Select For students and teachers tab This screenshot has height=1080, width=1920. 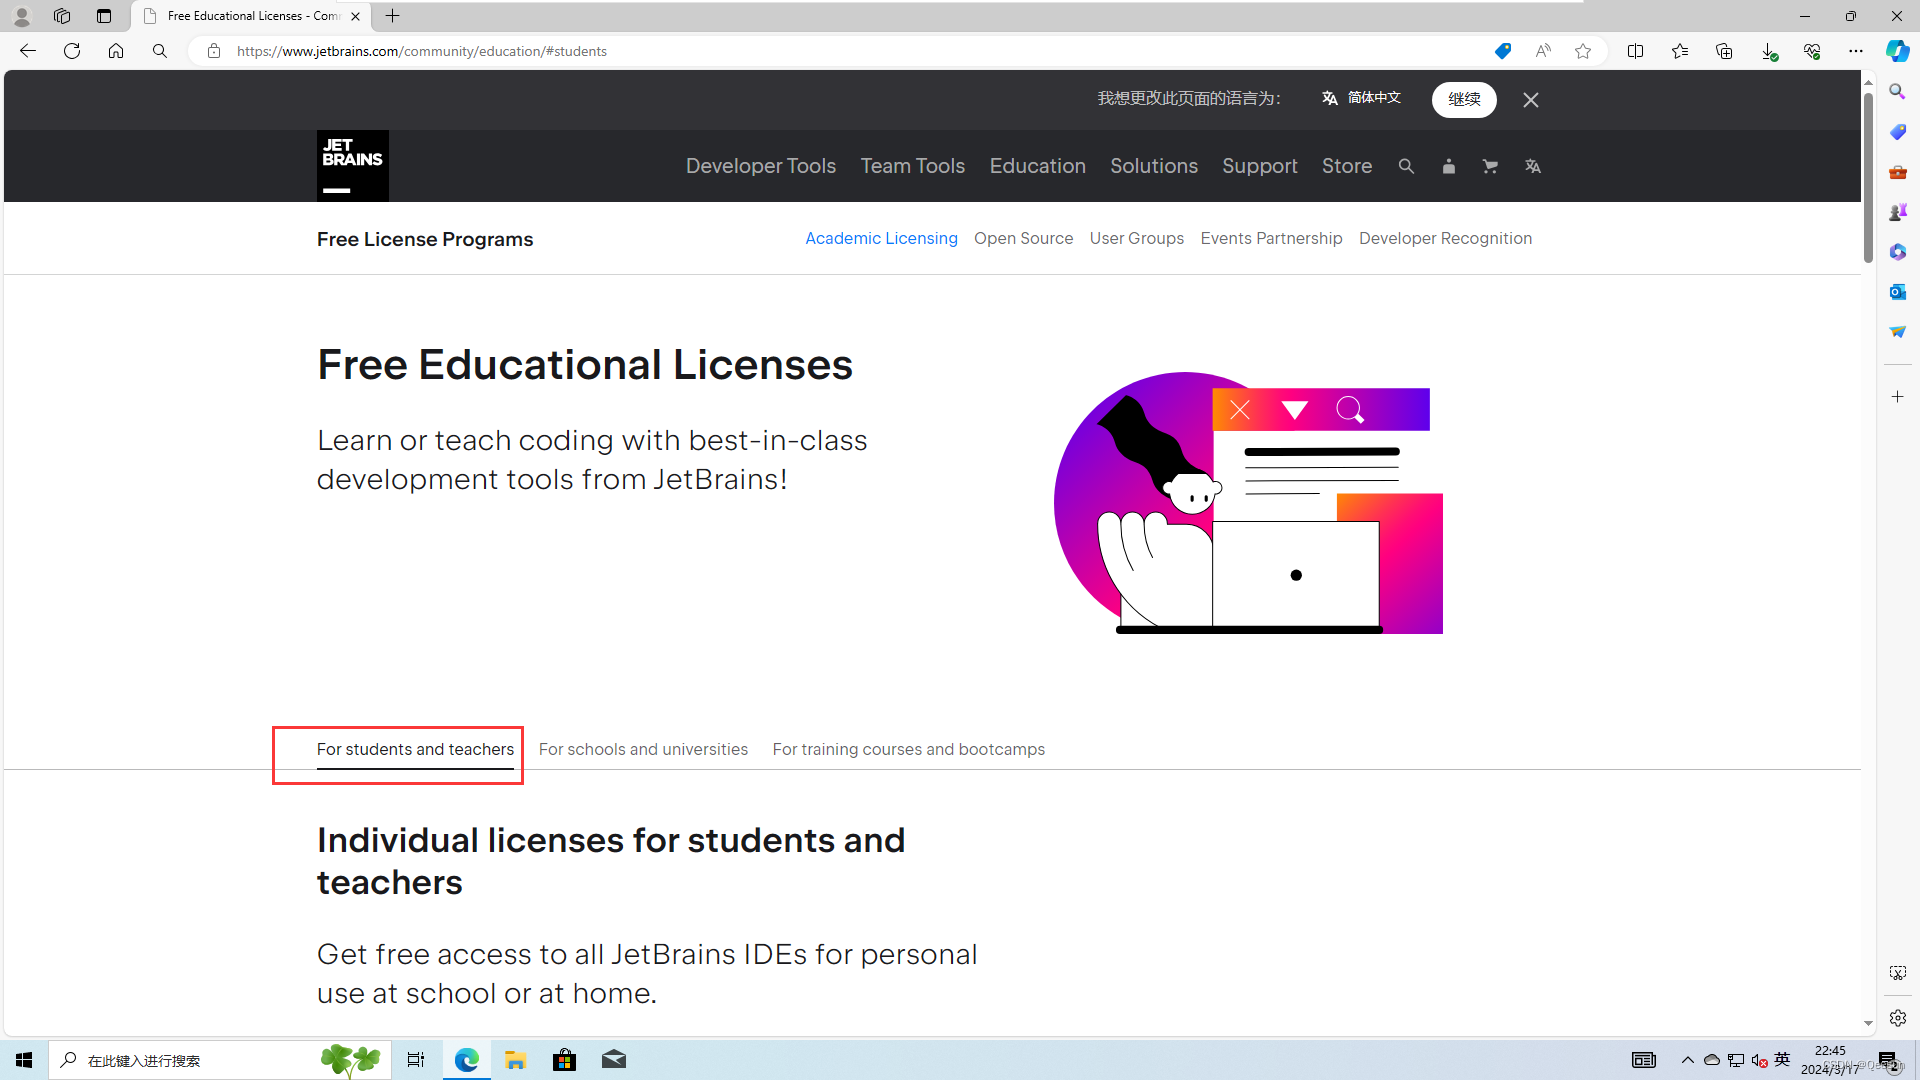pos(415,750)
